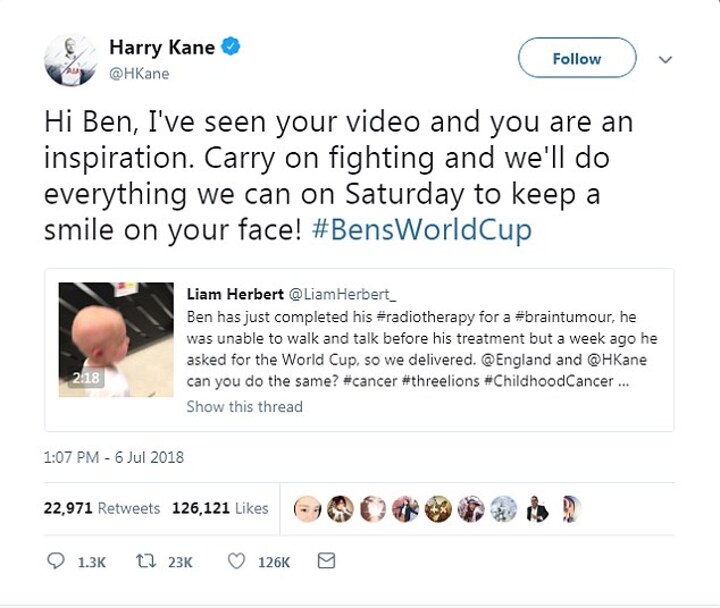
Task: View the 22,971 Retweets list
Action: (x=102, y=508)
